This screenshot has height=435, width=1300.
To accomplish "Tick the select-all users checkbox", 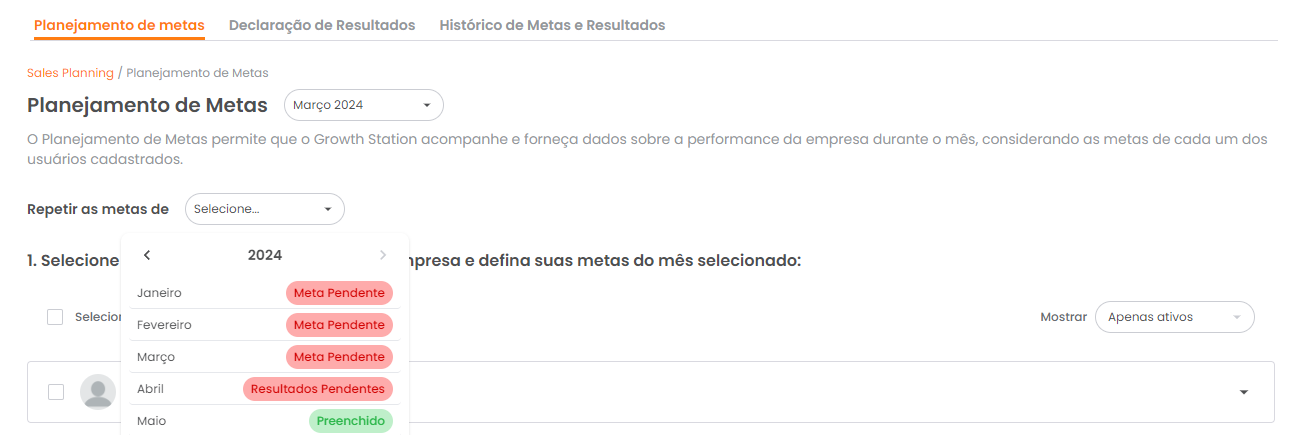I will [55, 317].
